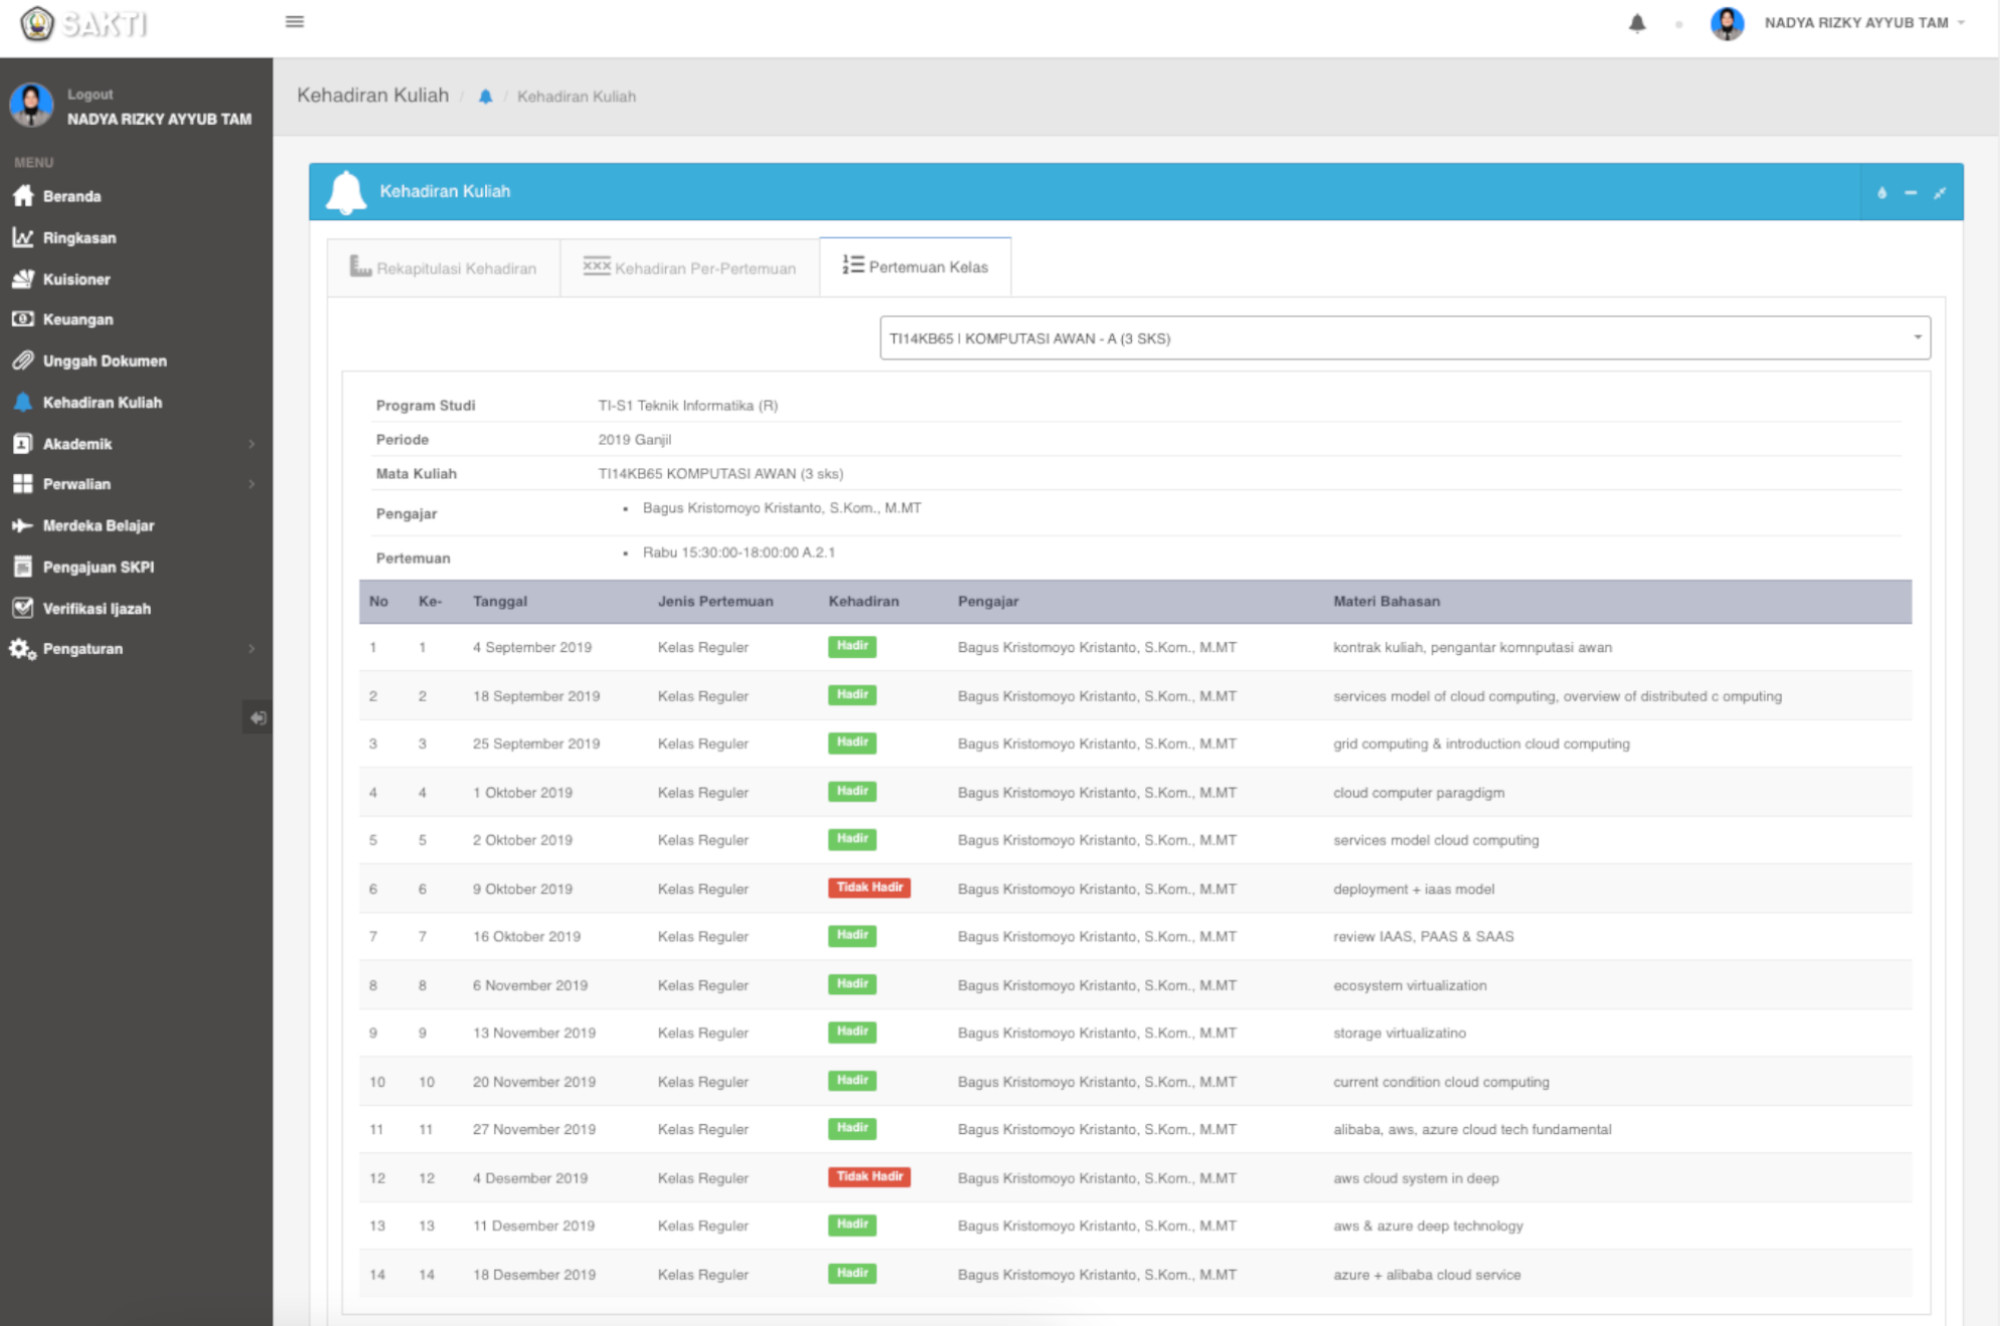Screen dimensions: 2000x1326
Task: Switch to Rekapitulasi Kehadiran tab
Action: point(444,268)
